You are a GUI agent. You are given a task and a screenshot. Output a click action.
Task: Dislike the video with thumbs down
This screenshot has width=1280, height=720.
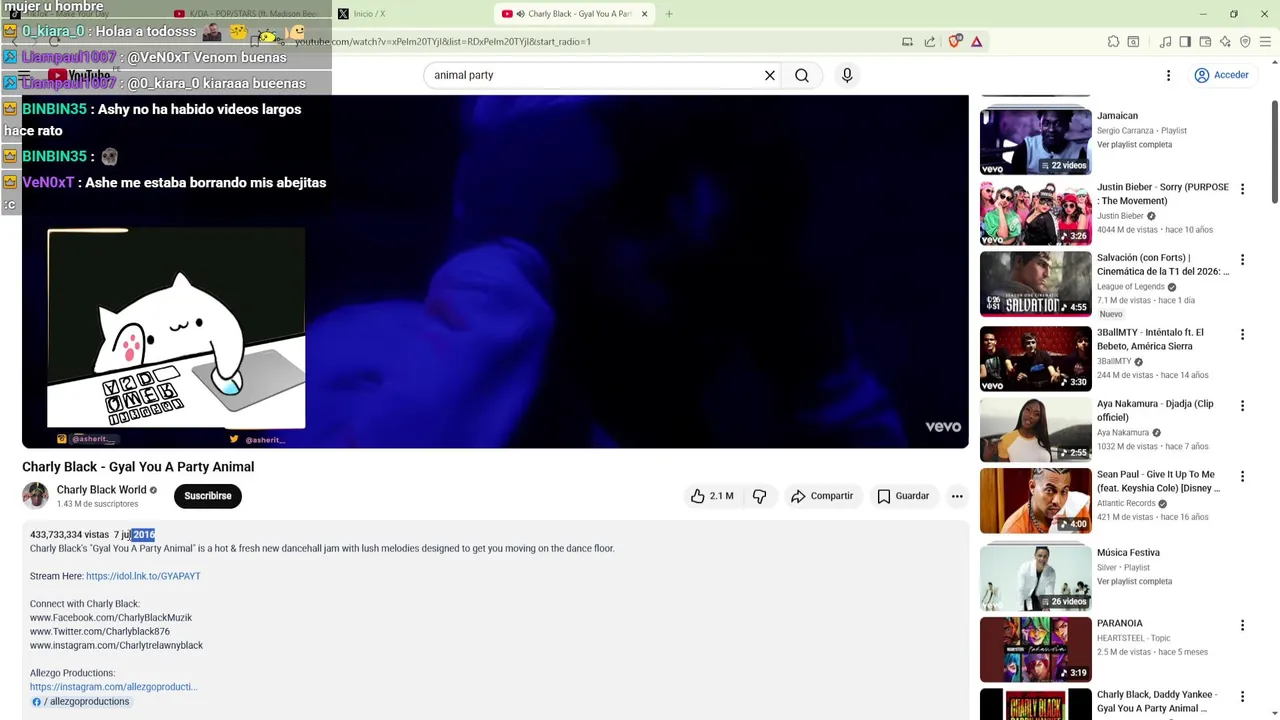pos(760,496)
